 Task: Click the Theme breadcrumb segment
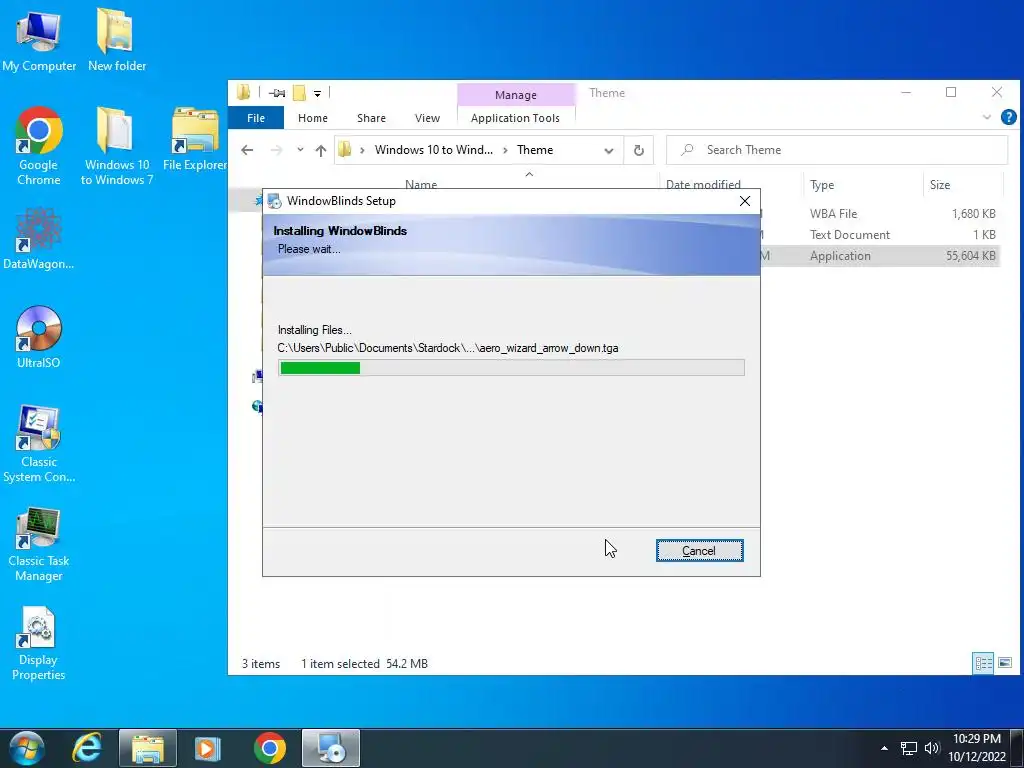pyautogui.click(x=535, y=150)
